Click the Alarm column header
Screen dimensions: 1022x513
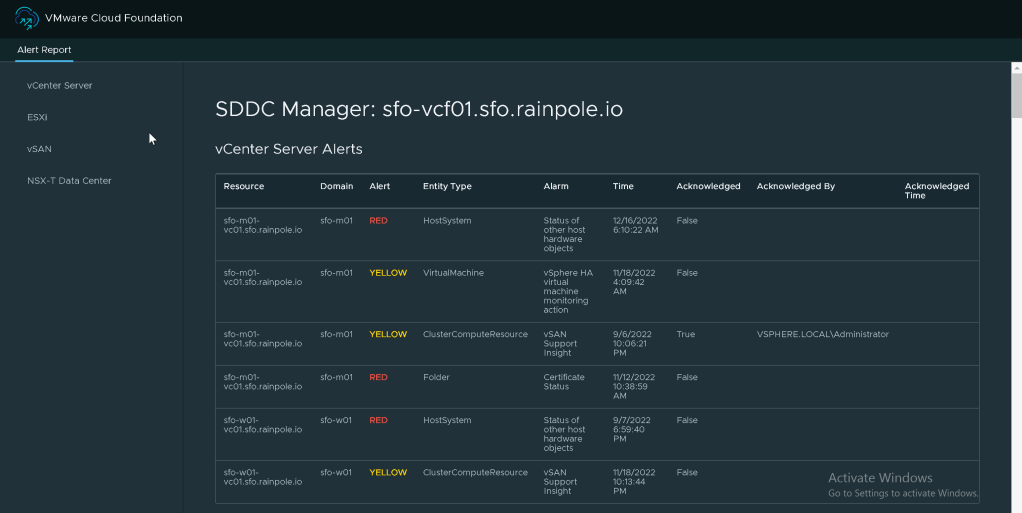(x=556, y=186)
